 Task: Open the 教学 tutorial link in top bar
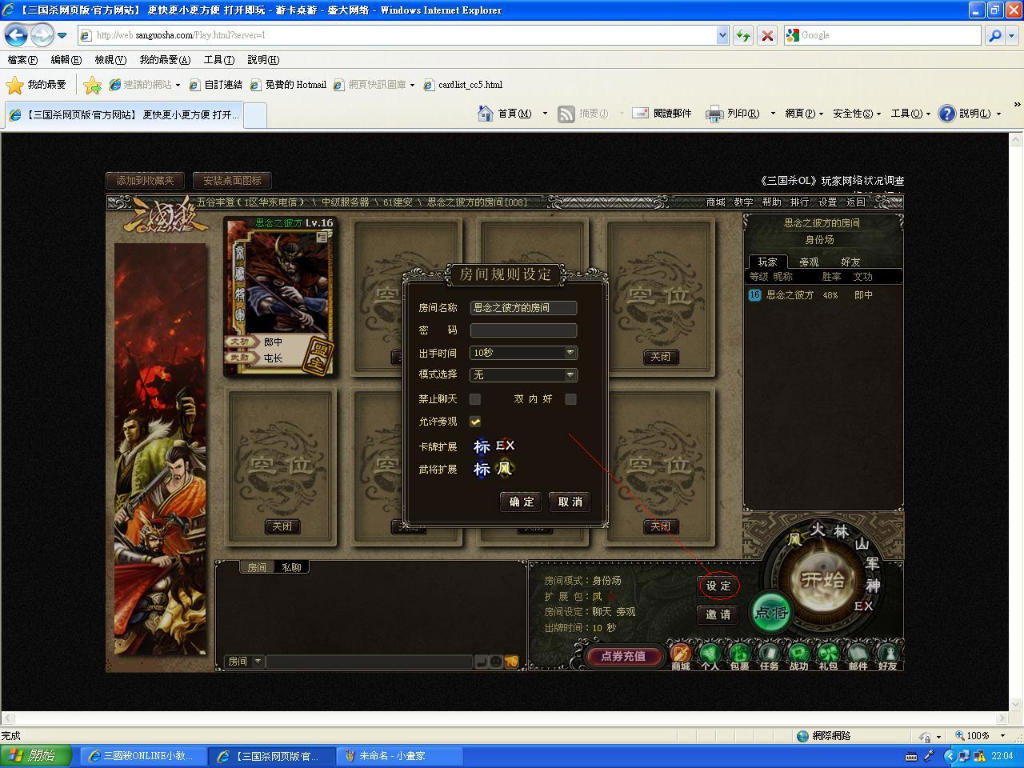click(x=743, y=202)
